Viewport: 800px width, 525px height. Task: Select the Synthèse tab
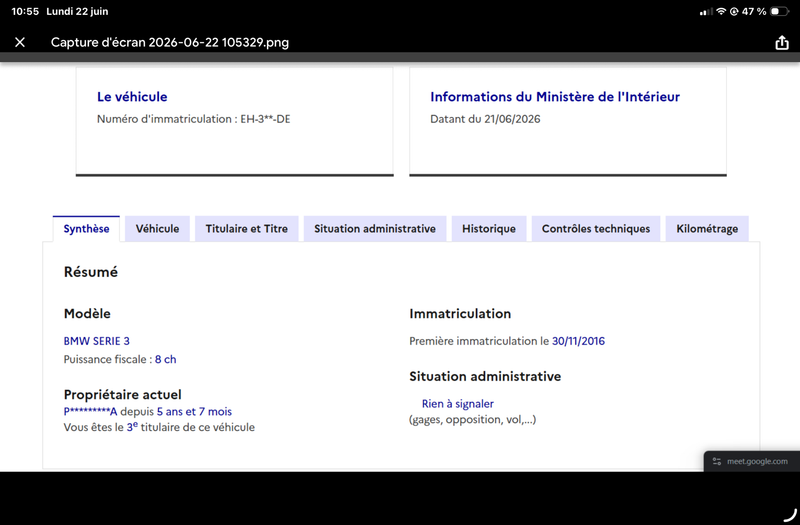coord(86,229)
